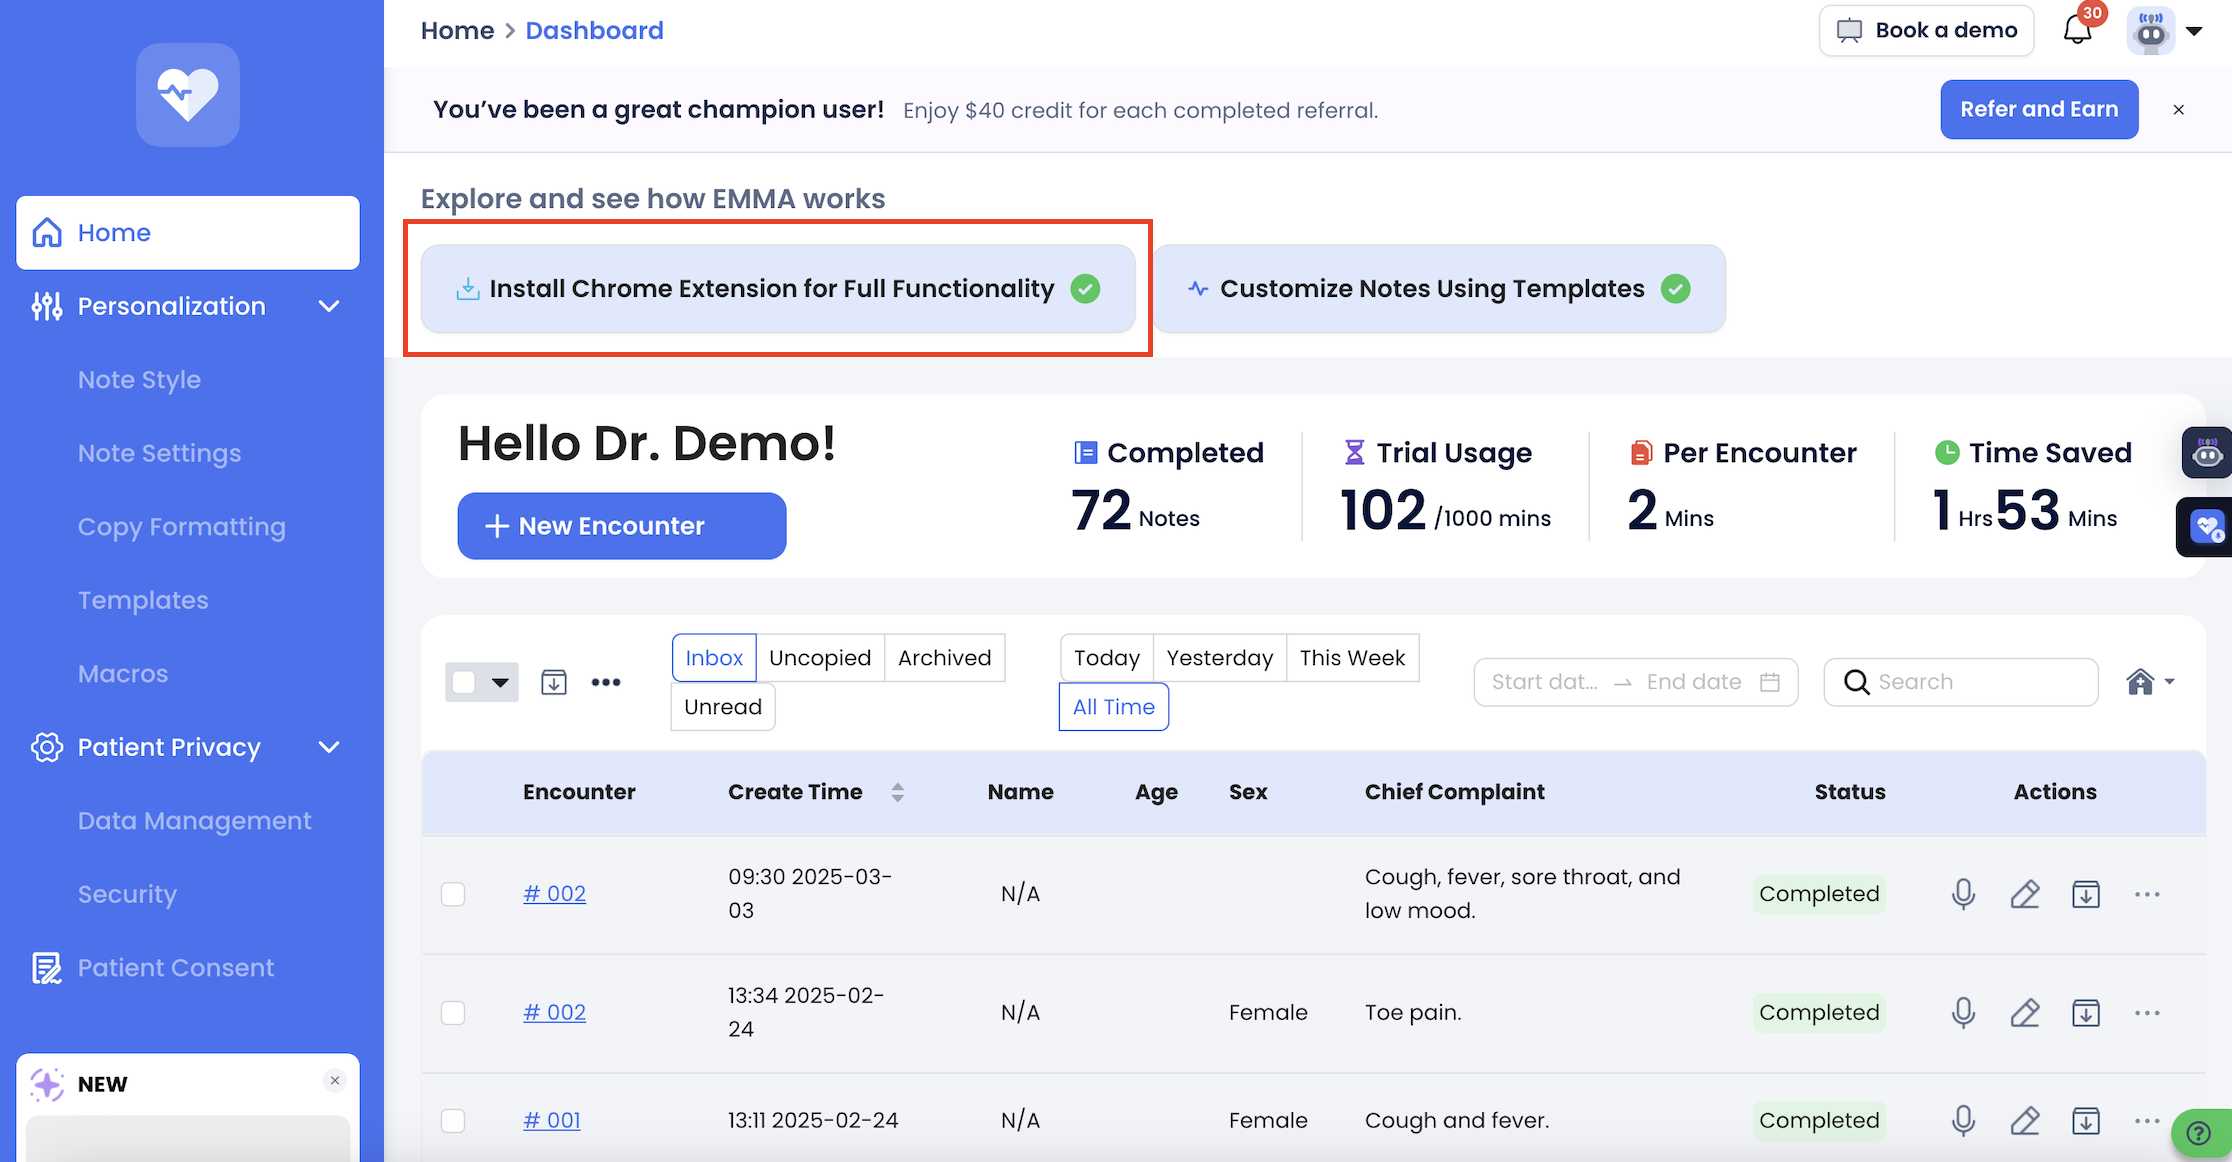Click the New Encounter button
The height and width of the screenshot is (1162, 2232).
tap(622, 526)
